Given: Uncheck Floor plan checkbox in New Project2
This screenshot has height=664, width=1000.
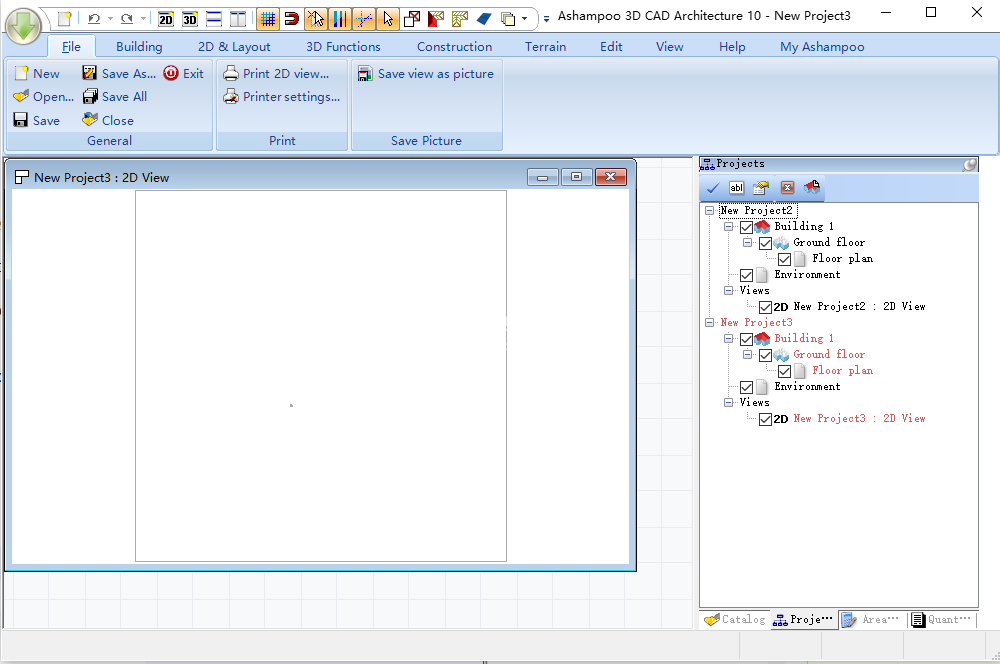Looking at the screenshot, I should 784,259.
